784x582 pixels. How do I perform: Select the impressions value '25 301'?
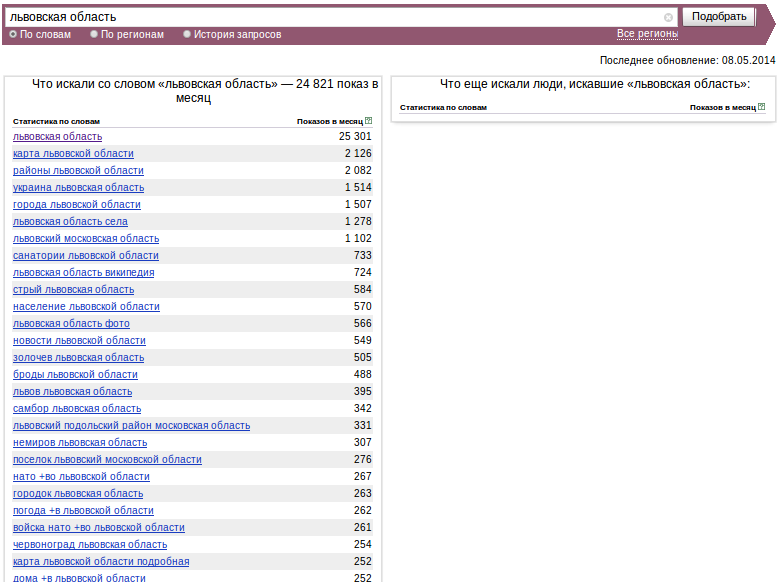tap(355, 136)
